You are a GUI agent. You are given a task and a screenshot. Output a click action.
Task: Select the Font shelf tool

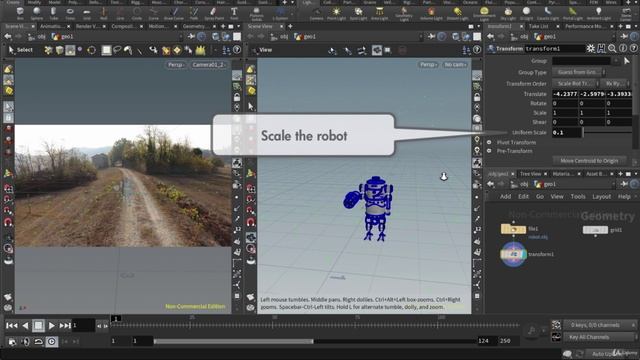click(234, 13)
